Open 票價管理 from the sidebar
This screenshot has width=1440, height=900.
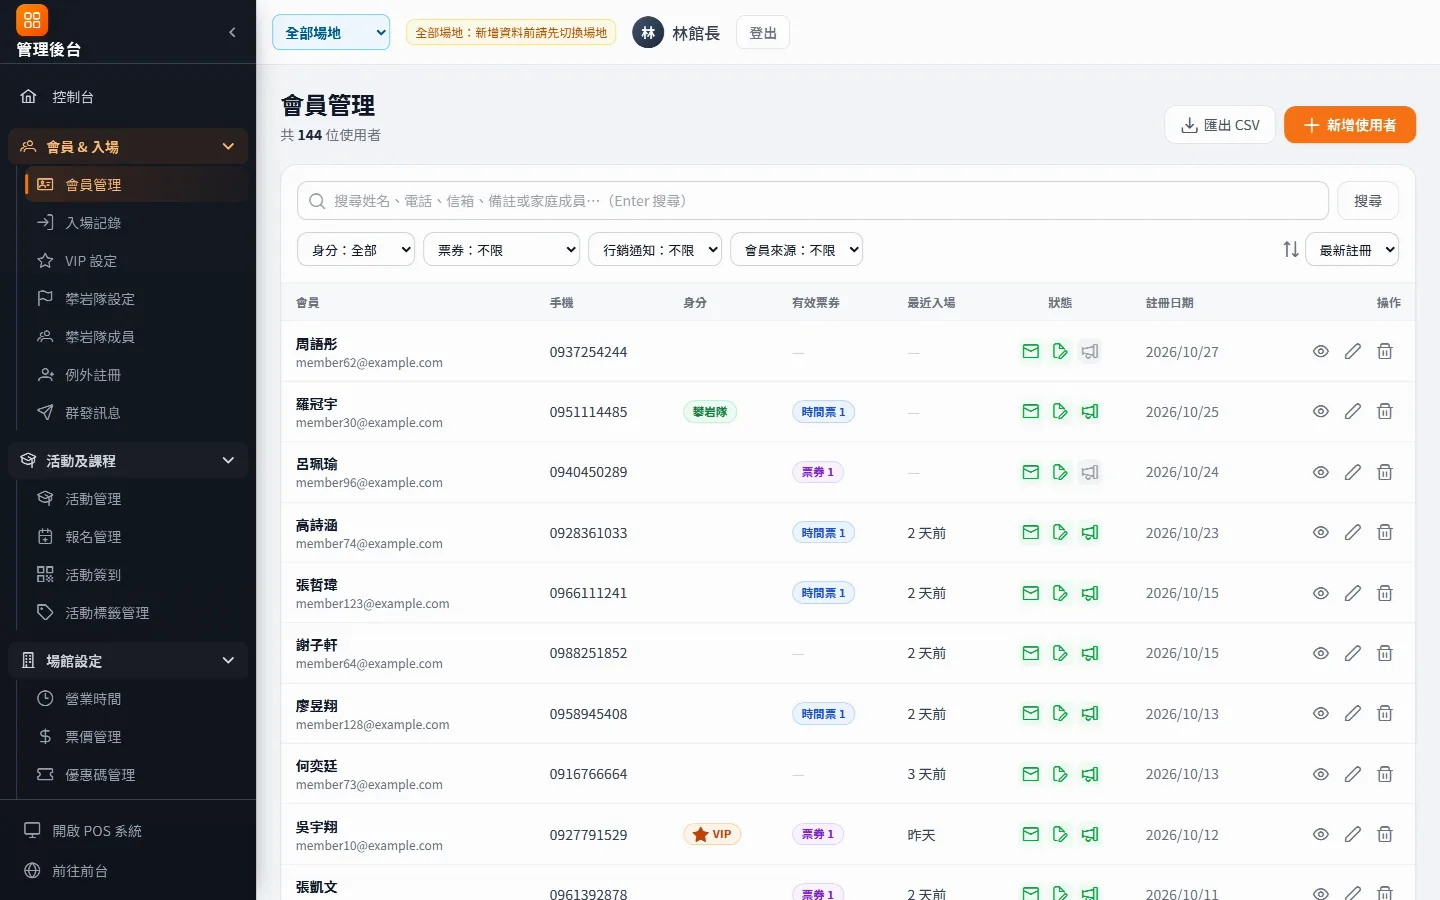136,737
